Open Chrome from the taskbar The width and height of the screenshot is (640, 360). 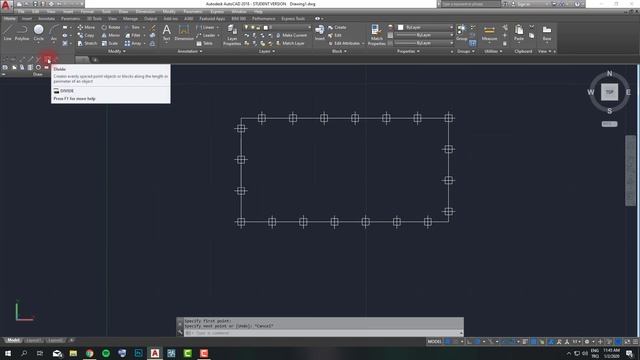89,353
